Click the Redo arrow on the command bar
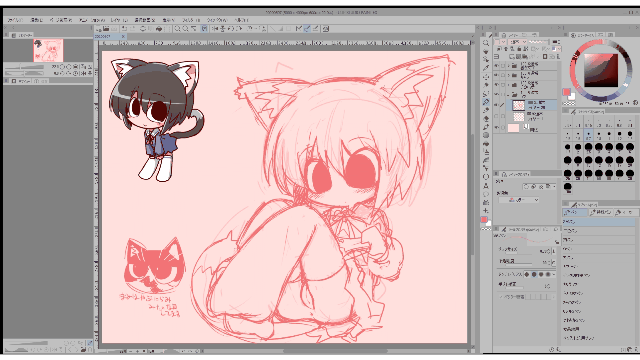This screenshot has height=360, width=640. [x=133, y=29]
